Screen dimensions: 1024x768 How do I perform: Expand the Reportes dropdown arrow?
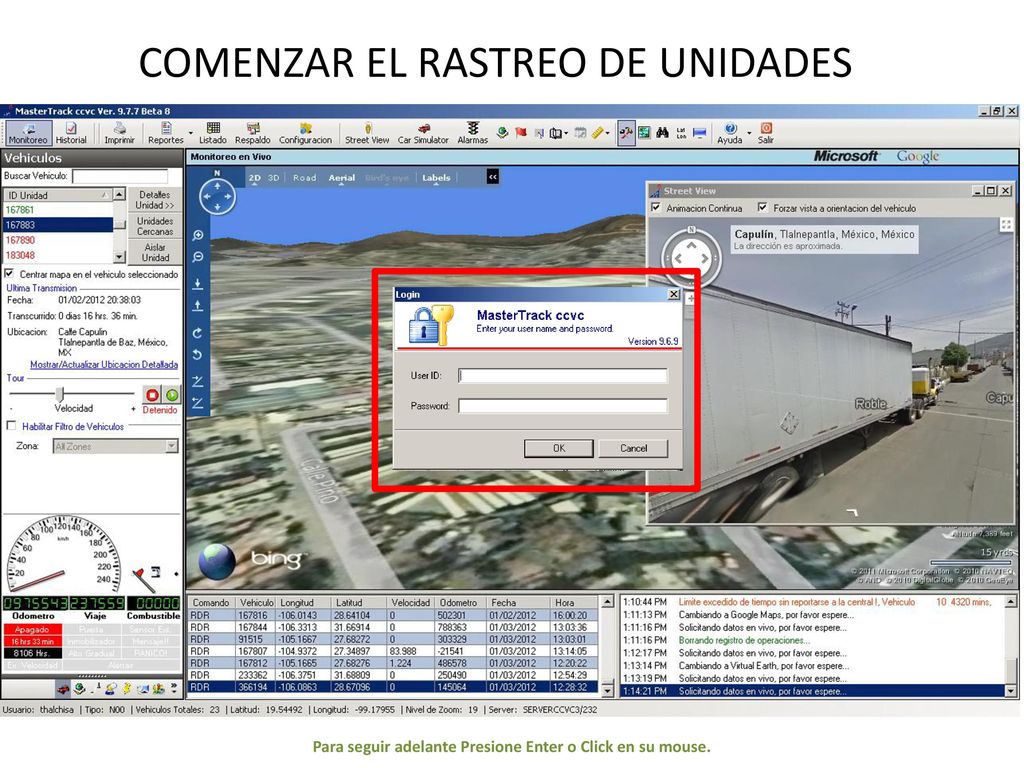[191, 133]
